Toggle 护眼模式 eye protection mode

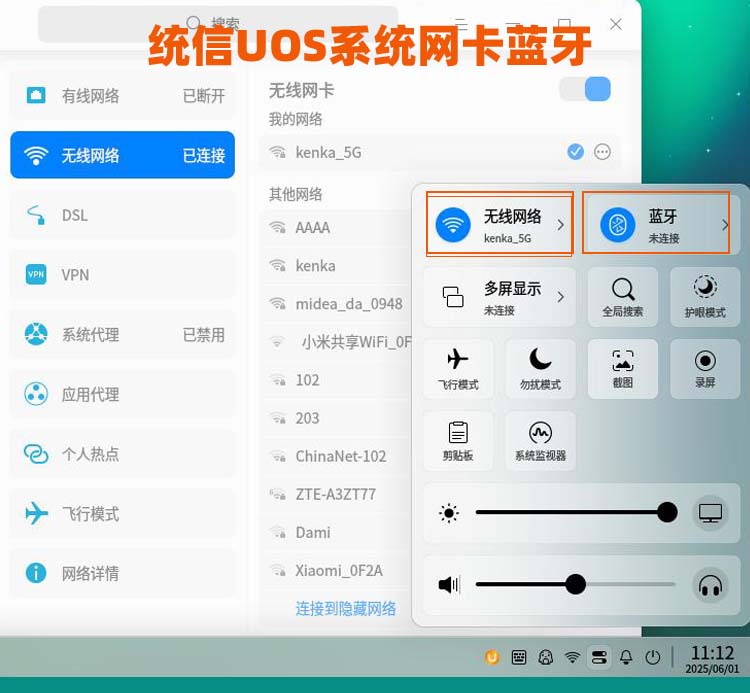705,297
